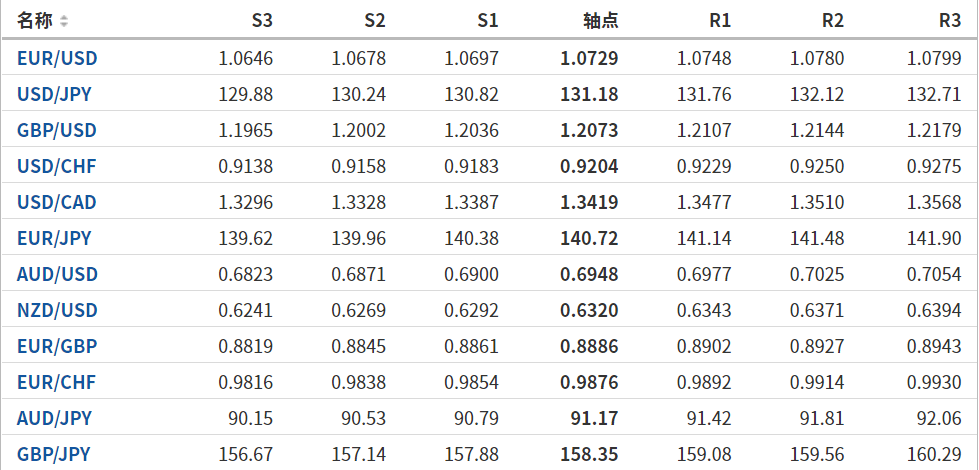Click the USD/JPY S1 value 130.82

[474, 95]
